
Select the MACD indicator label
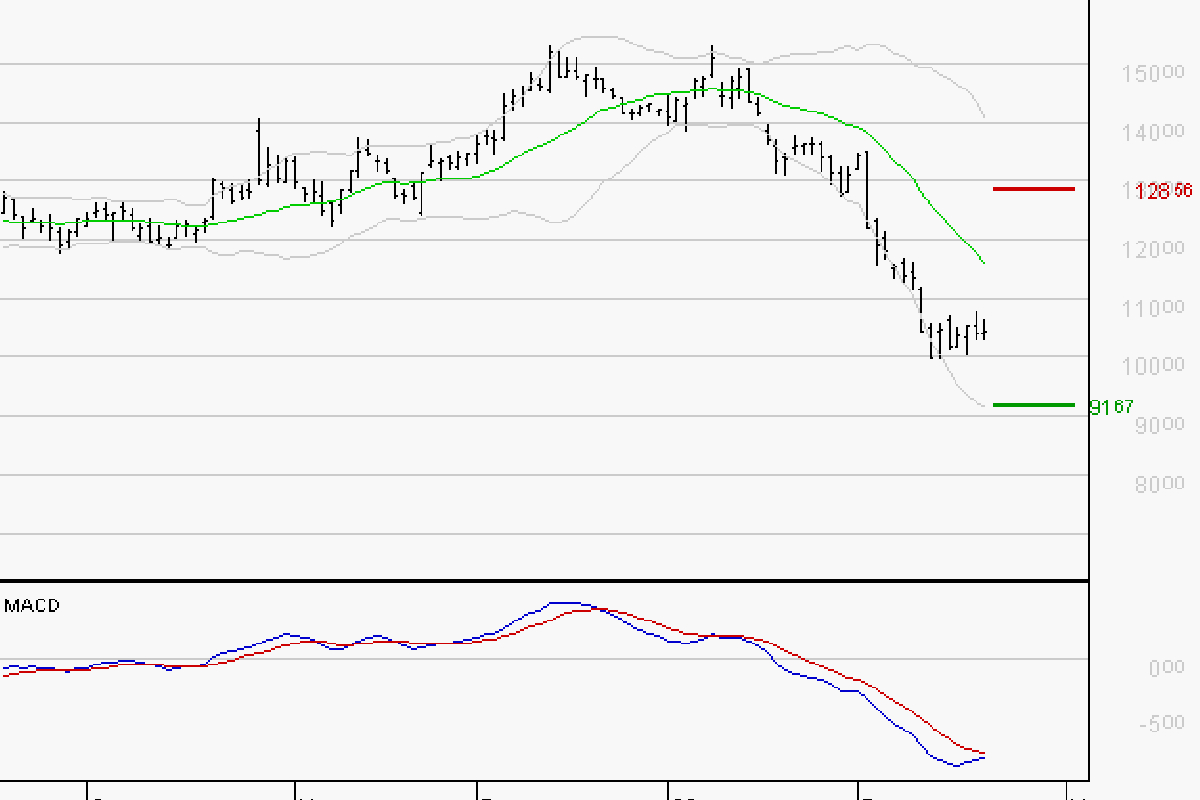(32, 605)
